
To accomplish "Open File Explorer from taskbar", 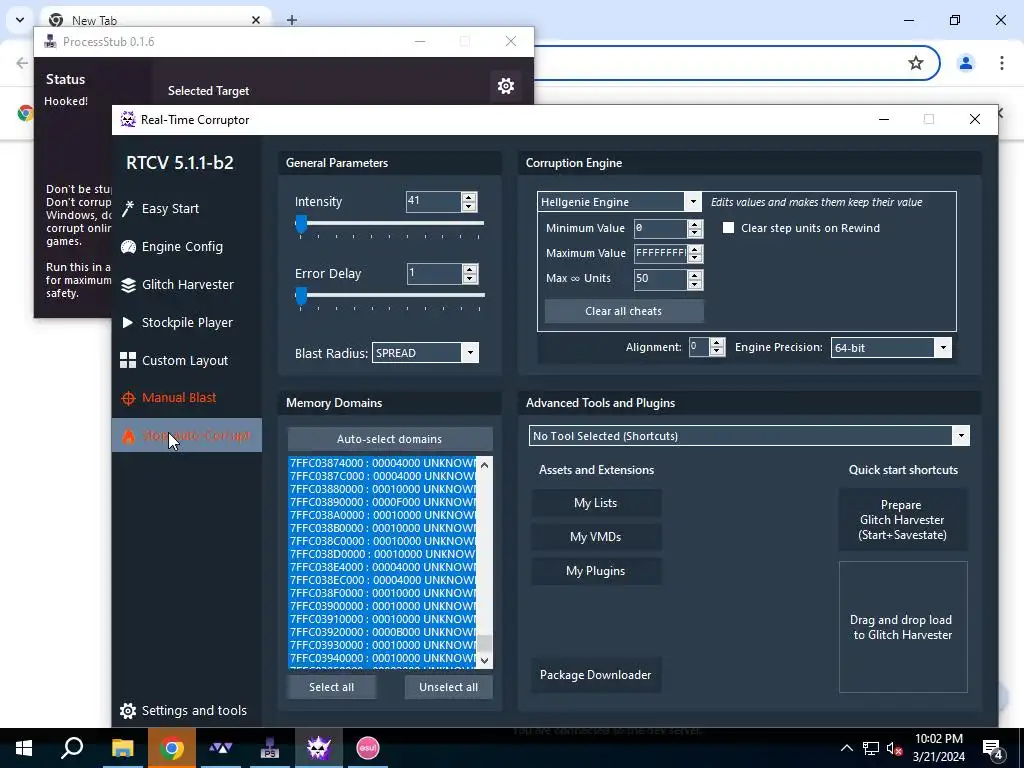I will 122,748.
